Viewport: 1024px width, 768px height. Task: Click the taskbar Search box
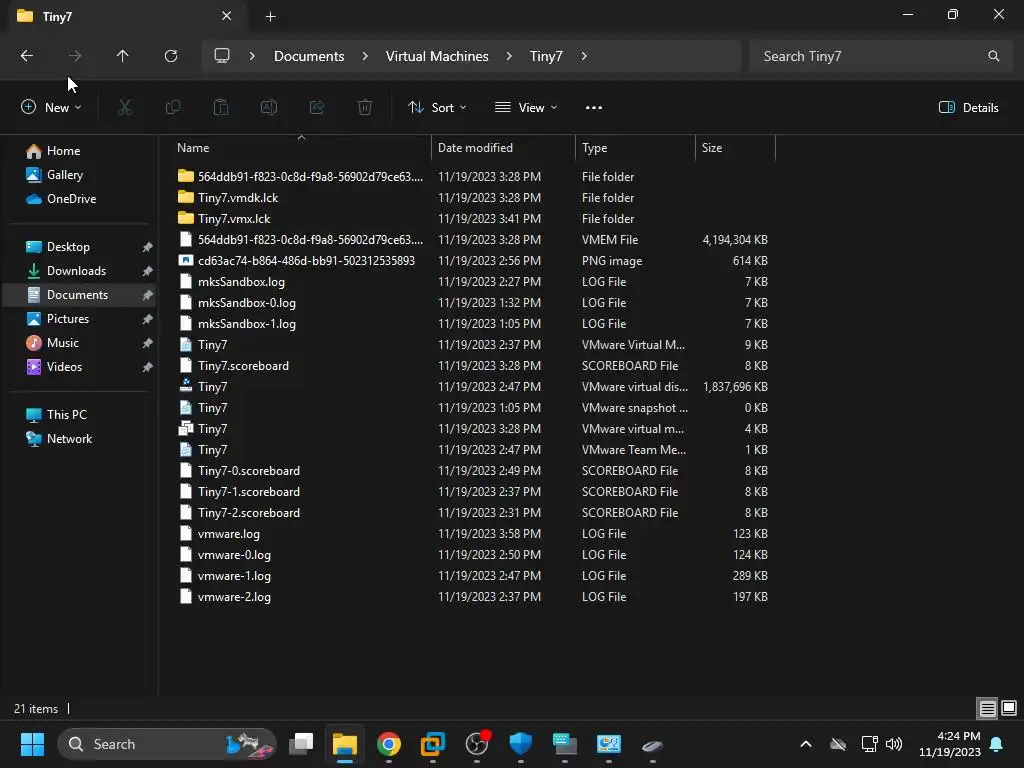167,744
